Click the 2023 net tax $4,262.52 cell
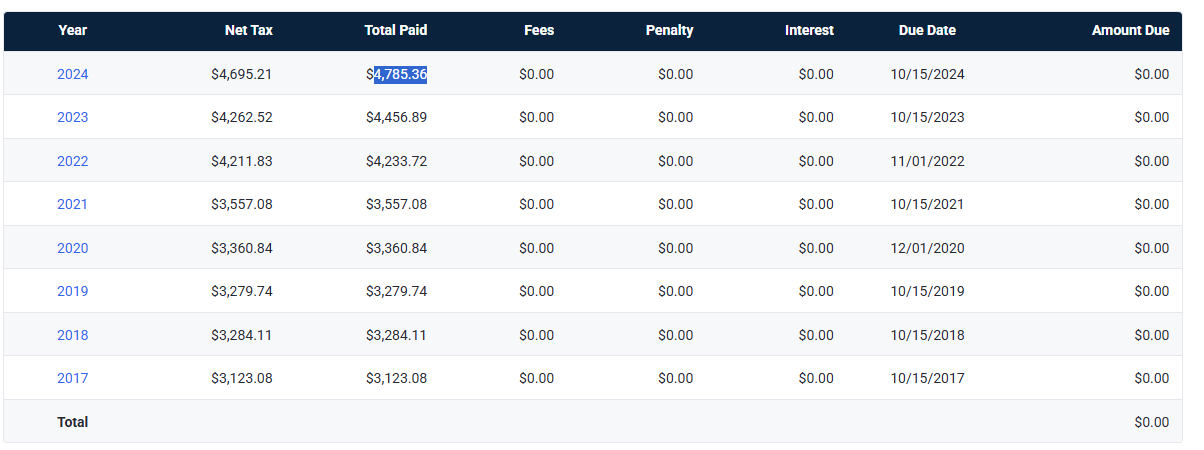 tap(241, 117)
